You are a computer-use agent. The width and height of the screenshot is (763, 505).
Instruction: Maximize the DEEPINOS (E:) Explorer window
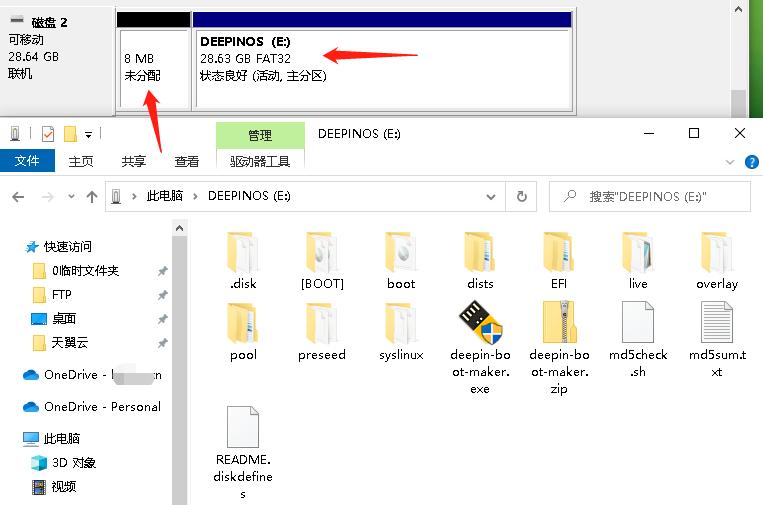click(x=694, y=133)
